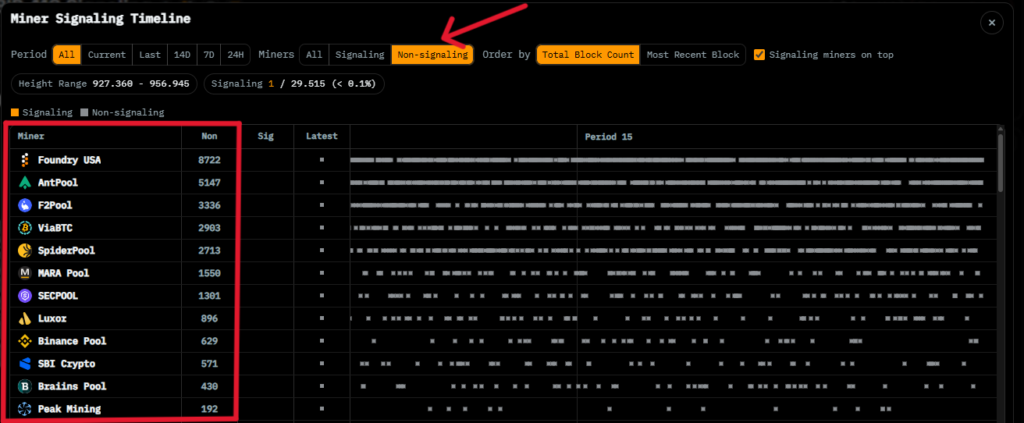This screenshot has height=423, width=1024.
Task: Click Luxor count 896
Action: tap(210, 319)
